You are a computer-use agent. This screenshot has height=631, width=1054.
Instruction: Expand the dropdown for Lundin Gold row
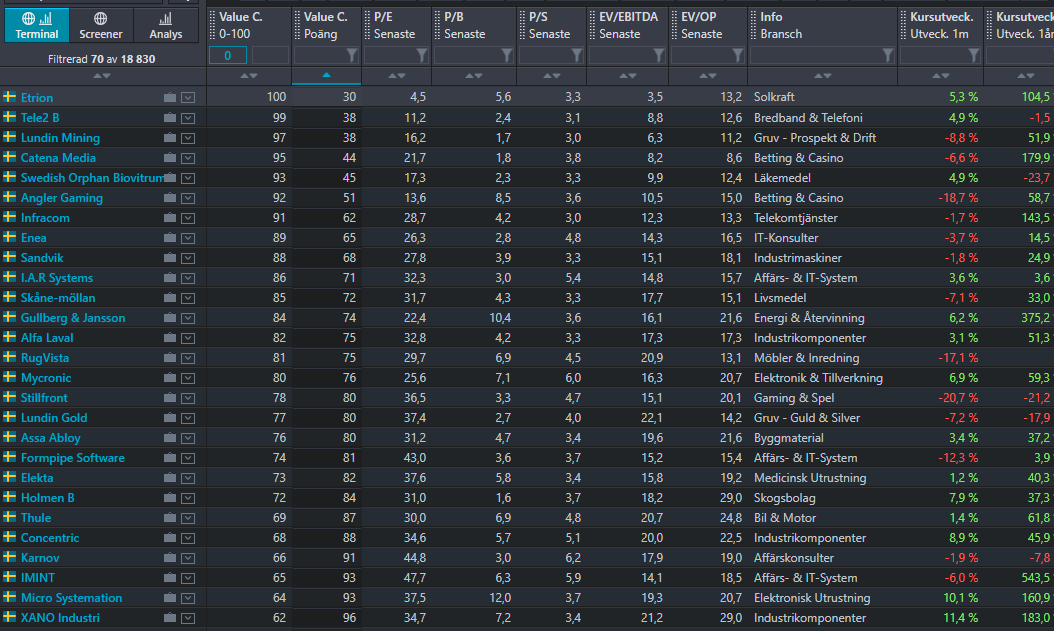pyautogui.click(x=188, y=418)
